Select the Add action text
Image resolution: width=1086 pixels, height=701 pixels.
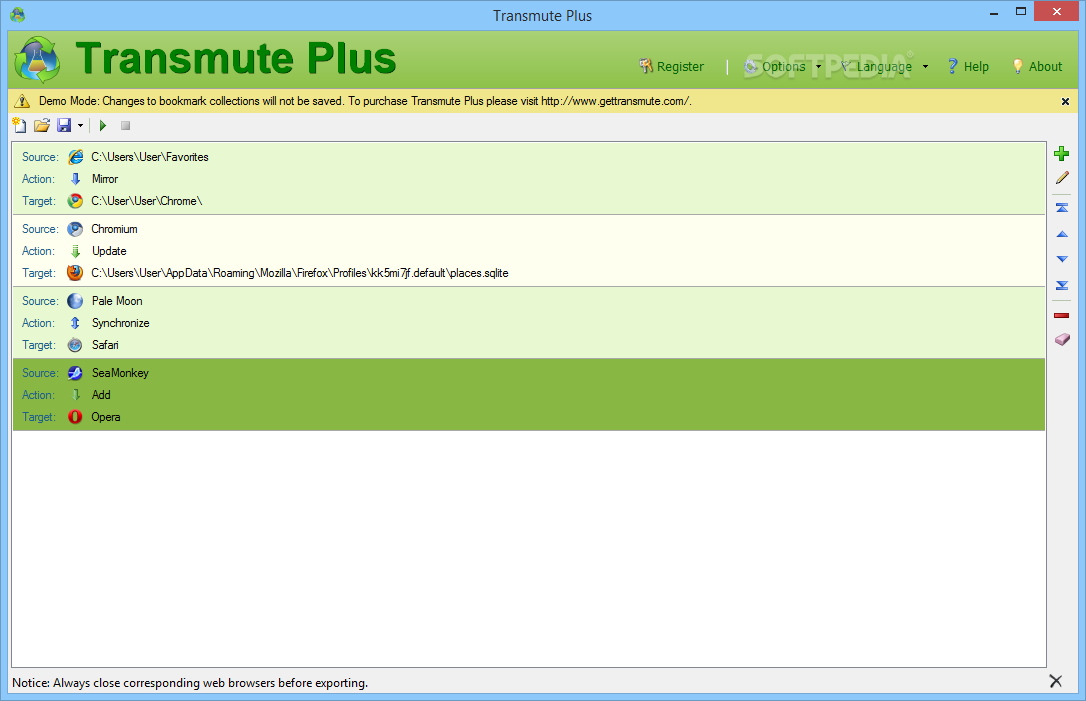pyautogui.click(x=101, y=395)
